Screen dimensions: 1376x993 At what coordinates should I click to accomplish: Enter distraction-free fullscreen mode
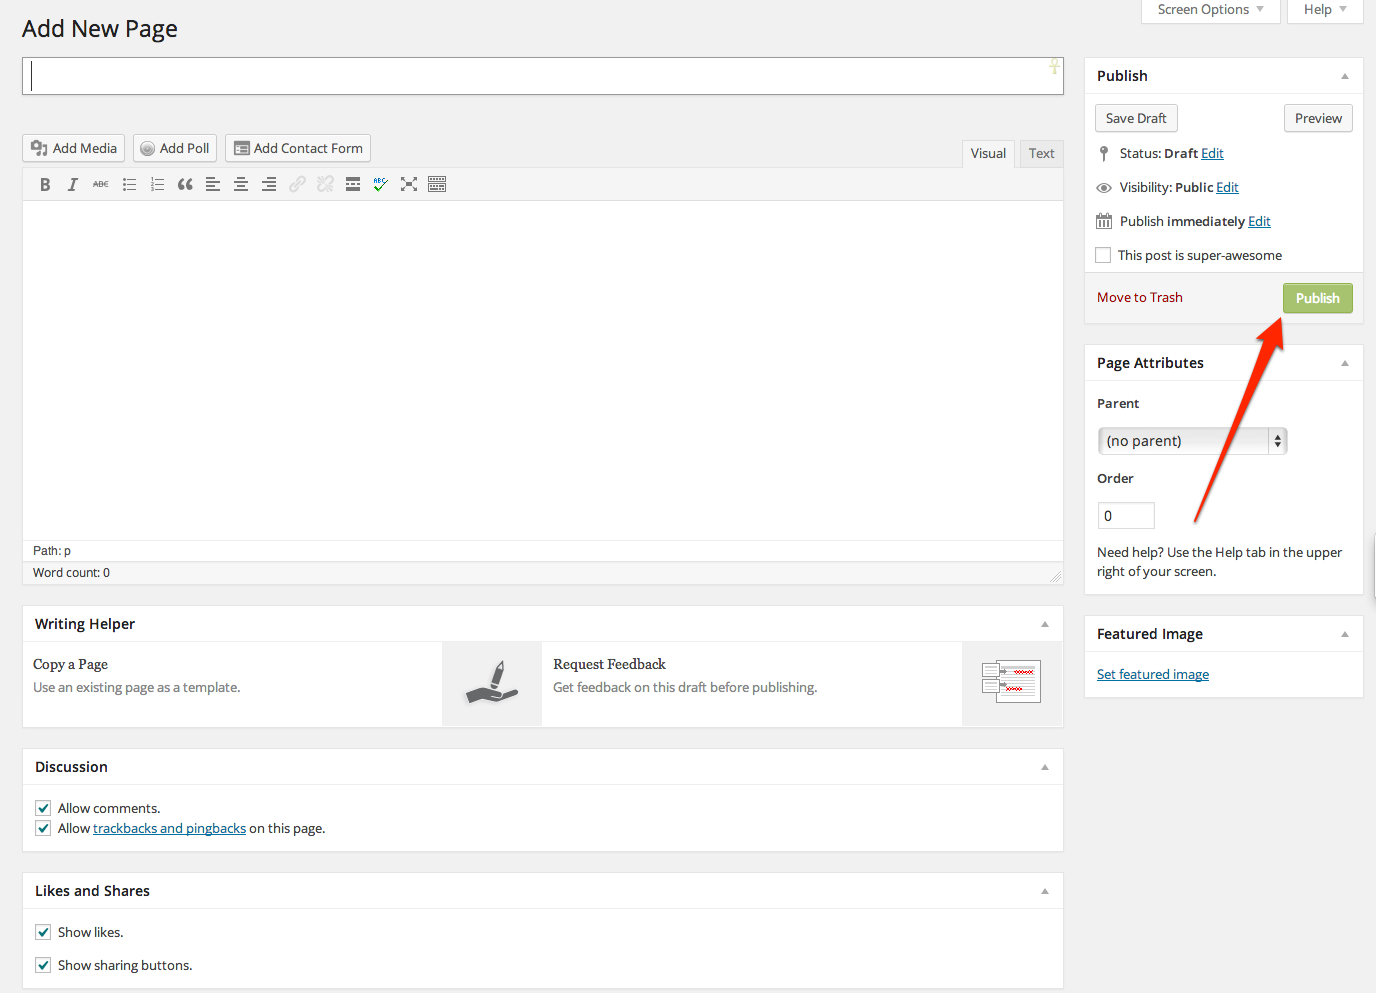tap(409, 184)
